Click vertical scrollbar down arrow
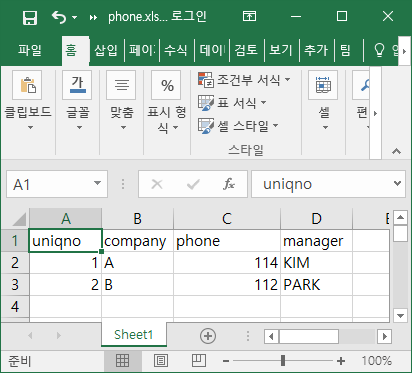Image resolution: width=412 pixels, height=373 pixels. [x=400, y=315]
